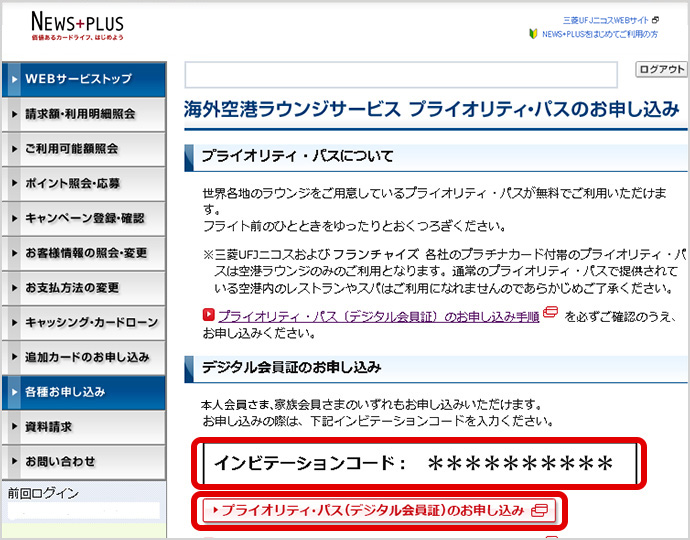The height and width of the screenshot is (540, 690).
Task: Click arrow icon beside WEBサービストップ
Action: (x=14, y=79)
